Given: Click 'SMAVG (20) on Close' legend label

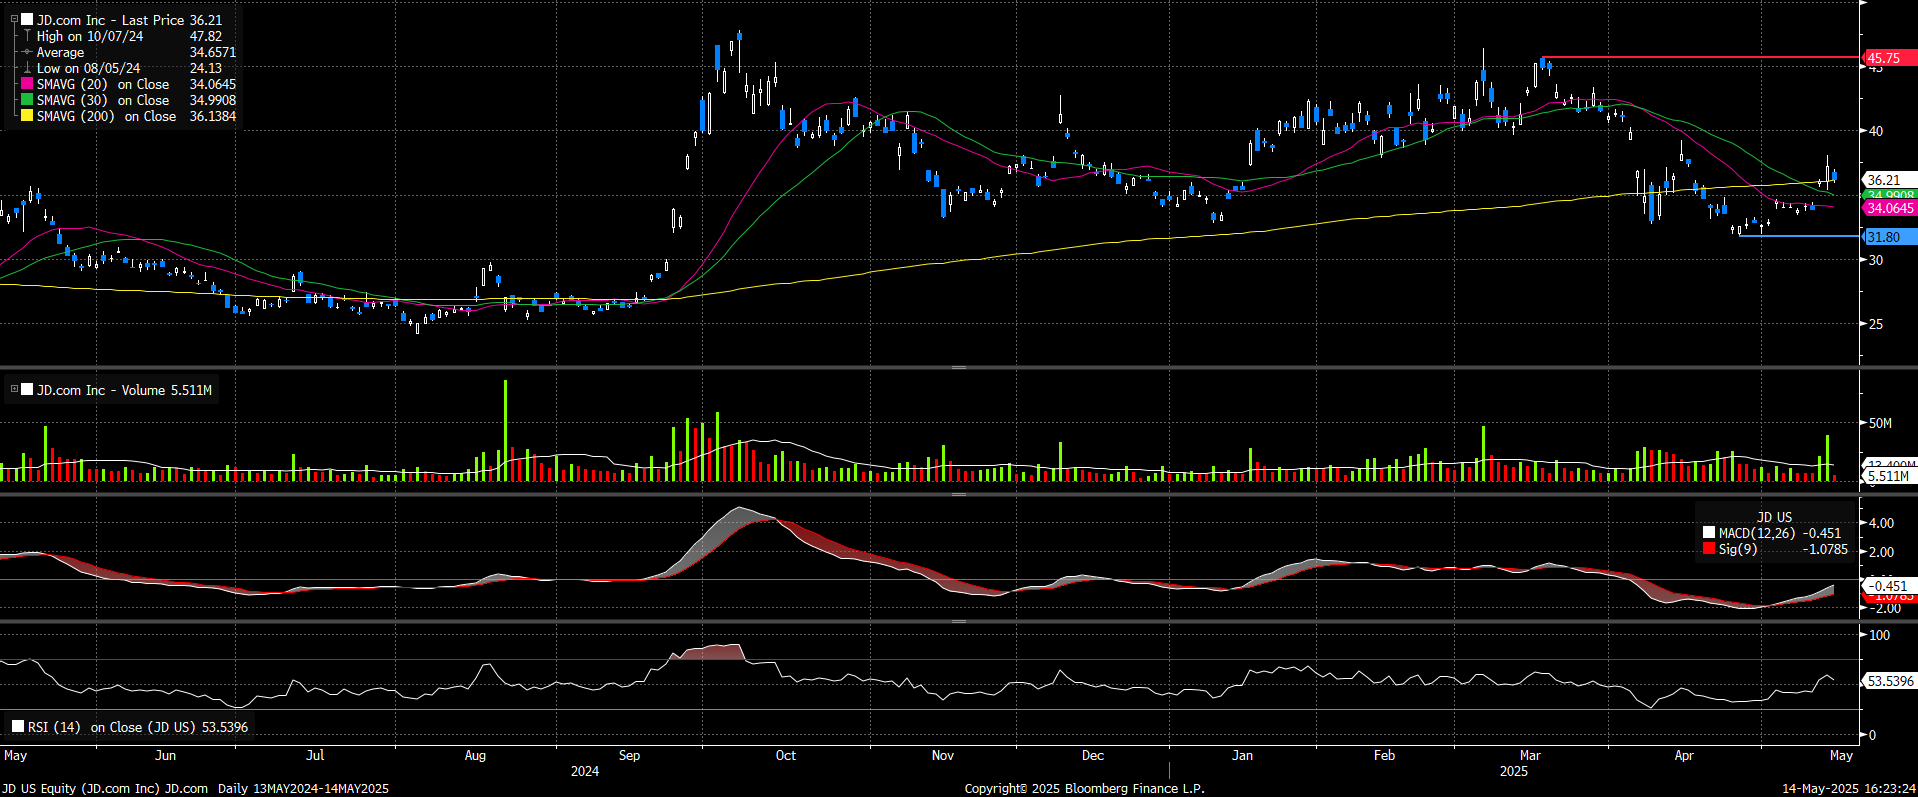Looking at the screenshot, I should [x=103, y=84].
